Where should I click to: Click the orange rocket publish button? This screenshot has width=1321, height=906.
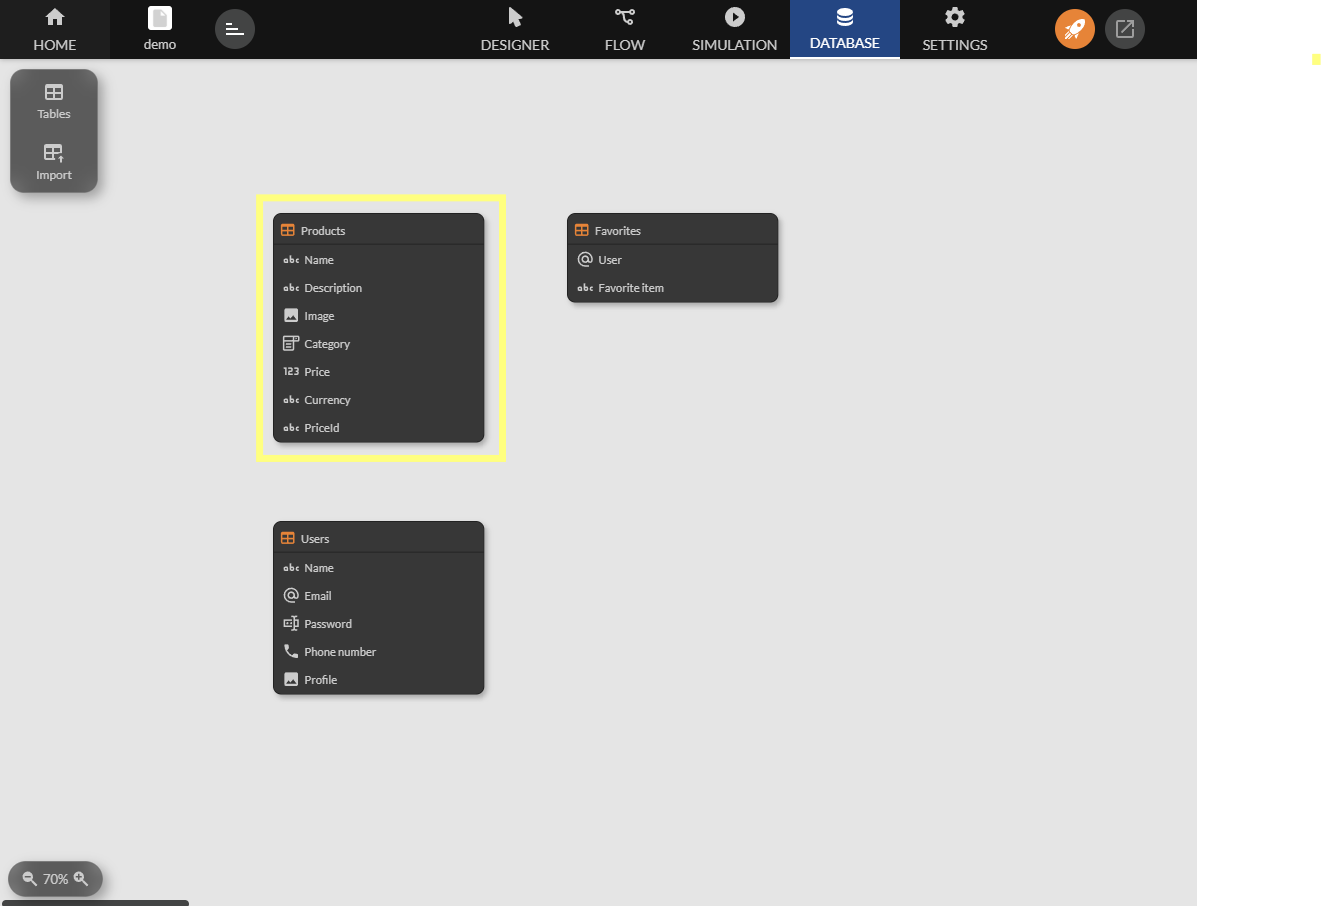pos(1075,29)
